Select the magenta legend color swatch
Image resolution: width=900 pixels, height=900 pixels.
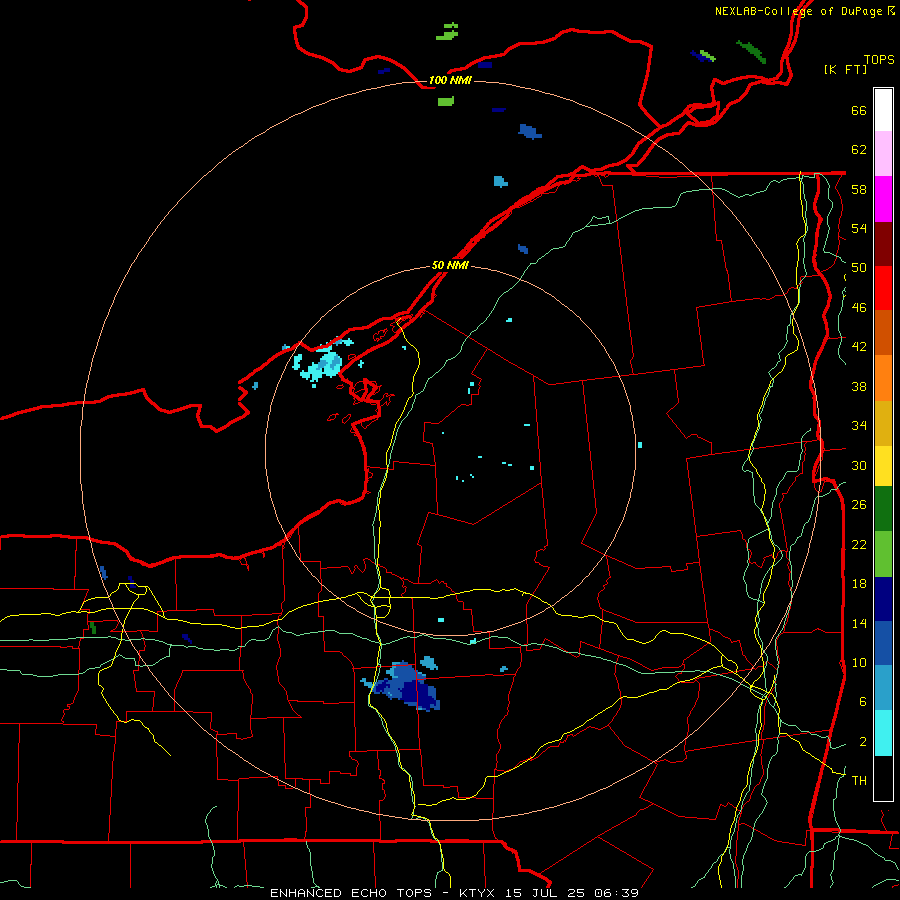(883, 199)
